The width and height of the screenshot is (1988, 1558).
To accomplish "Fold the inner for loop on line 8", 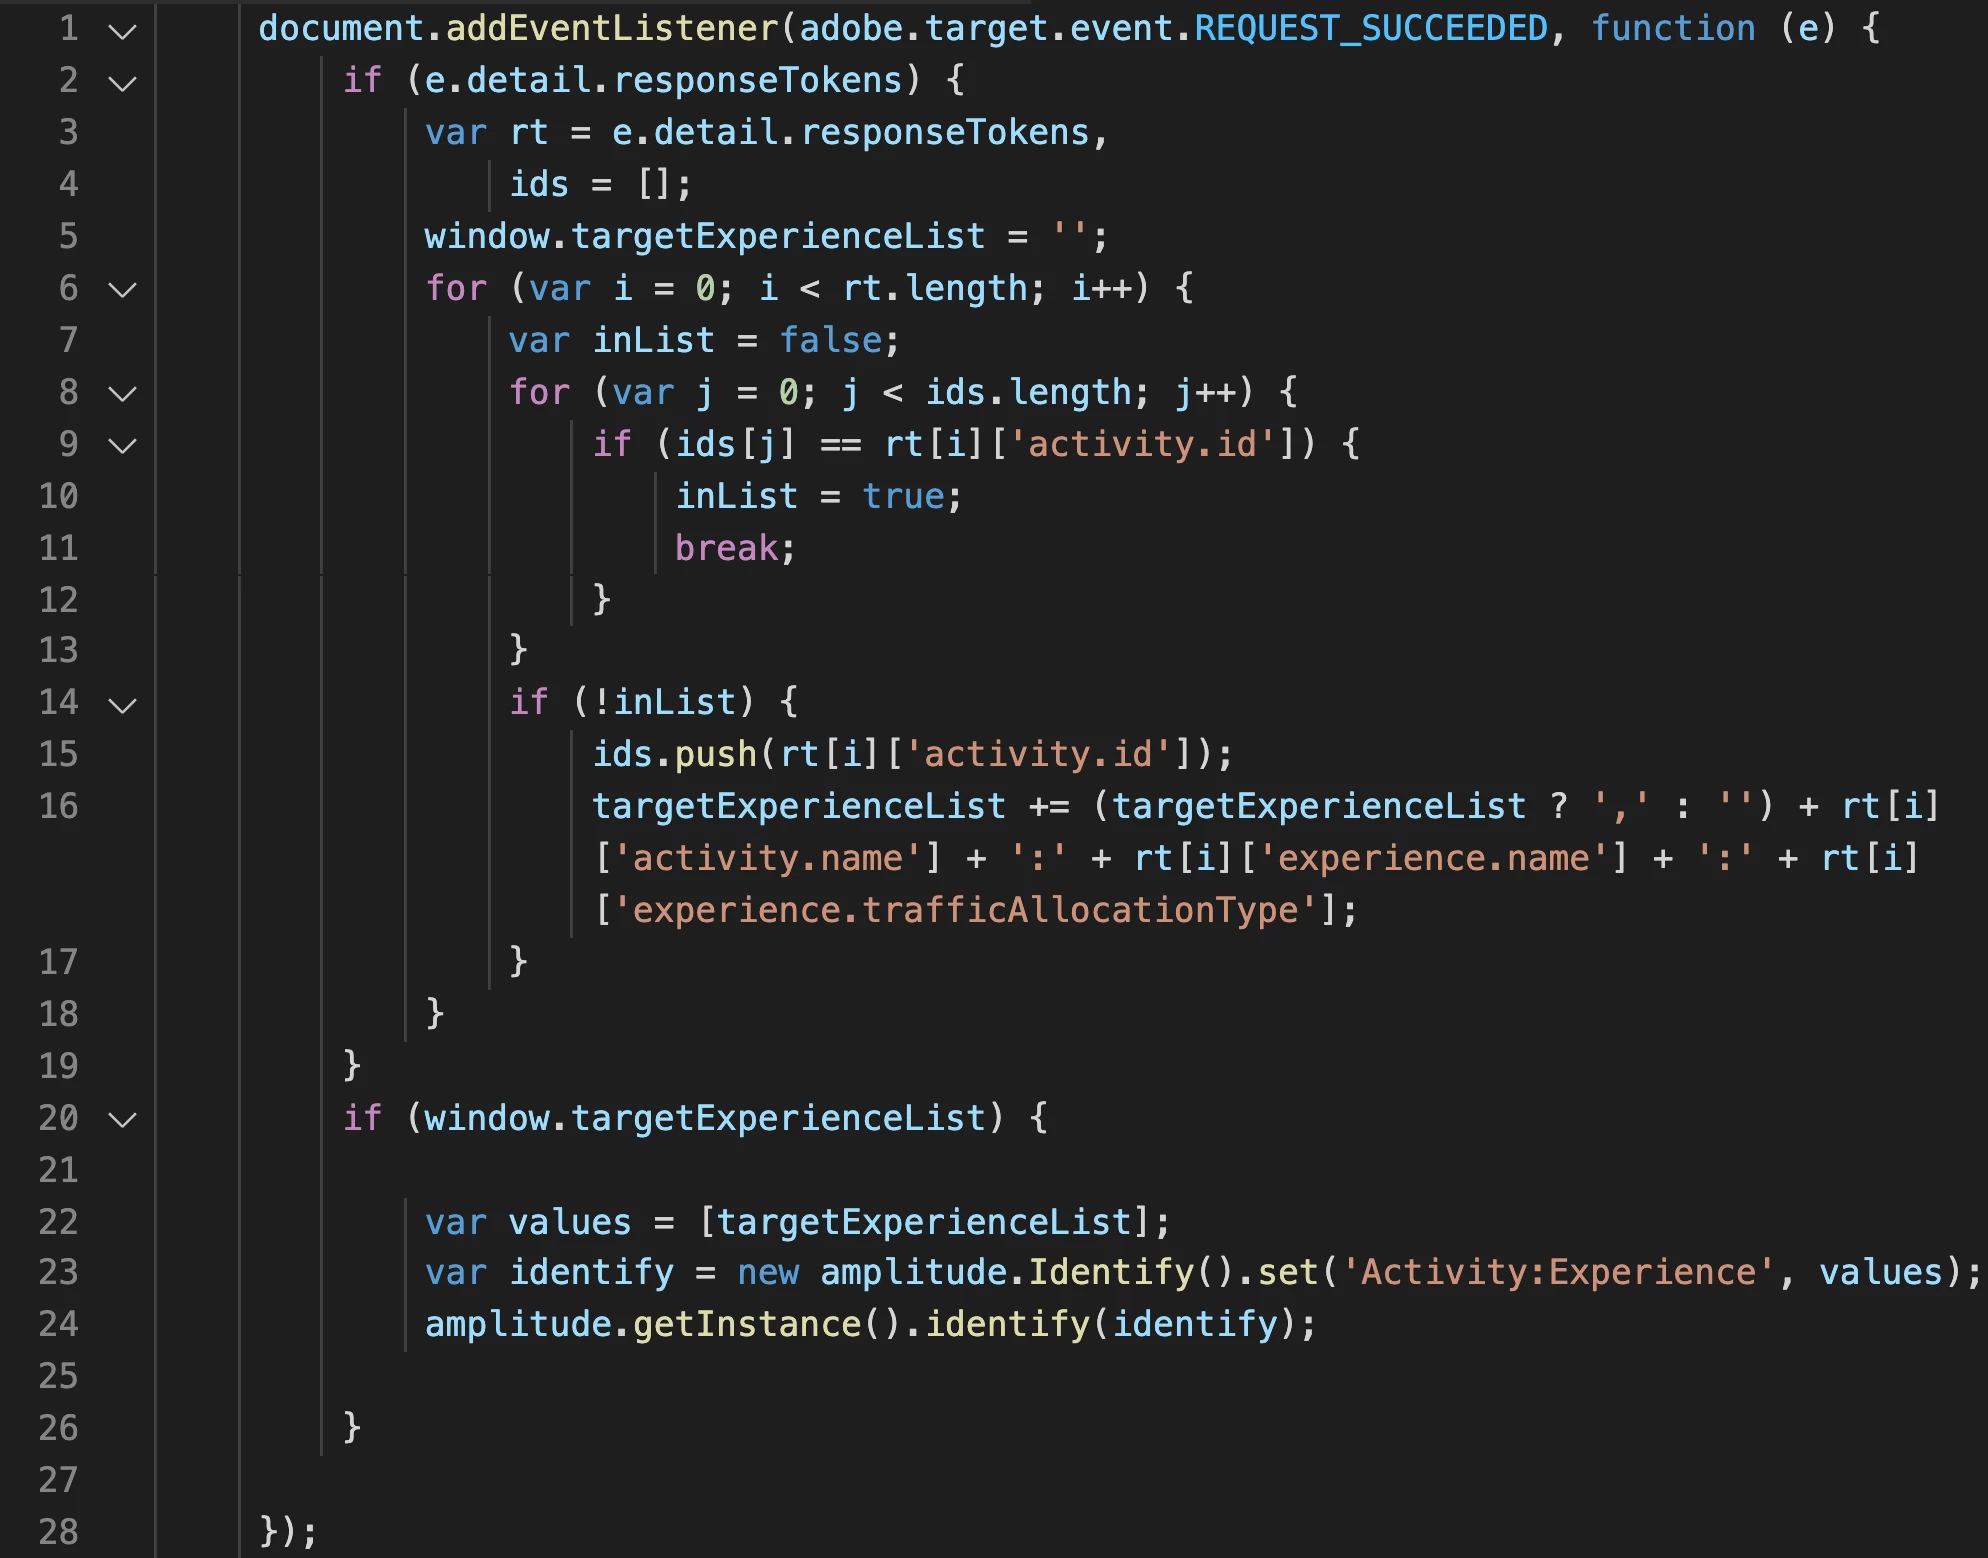I will point(122,395).
